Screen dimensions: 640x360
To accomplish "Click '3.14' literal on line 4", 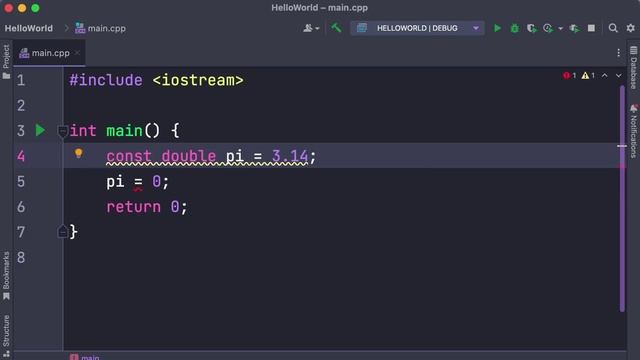I will pyautogui.click(x=290, y=156).
